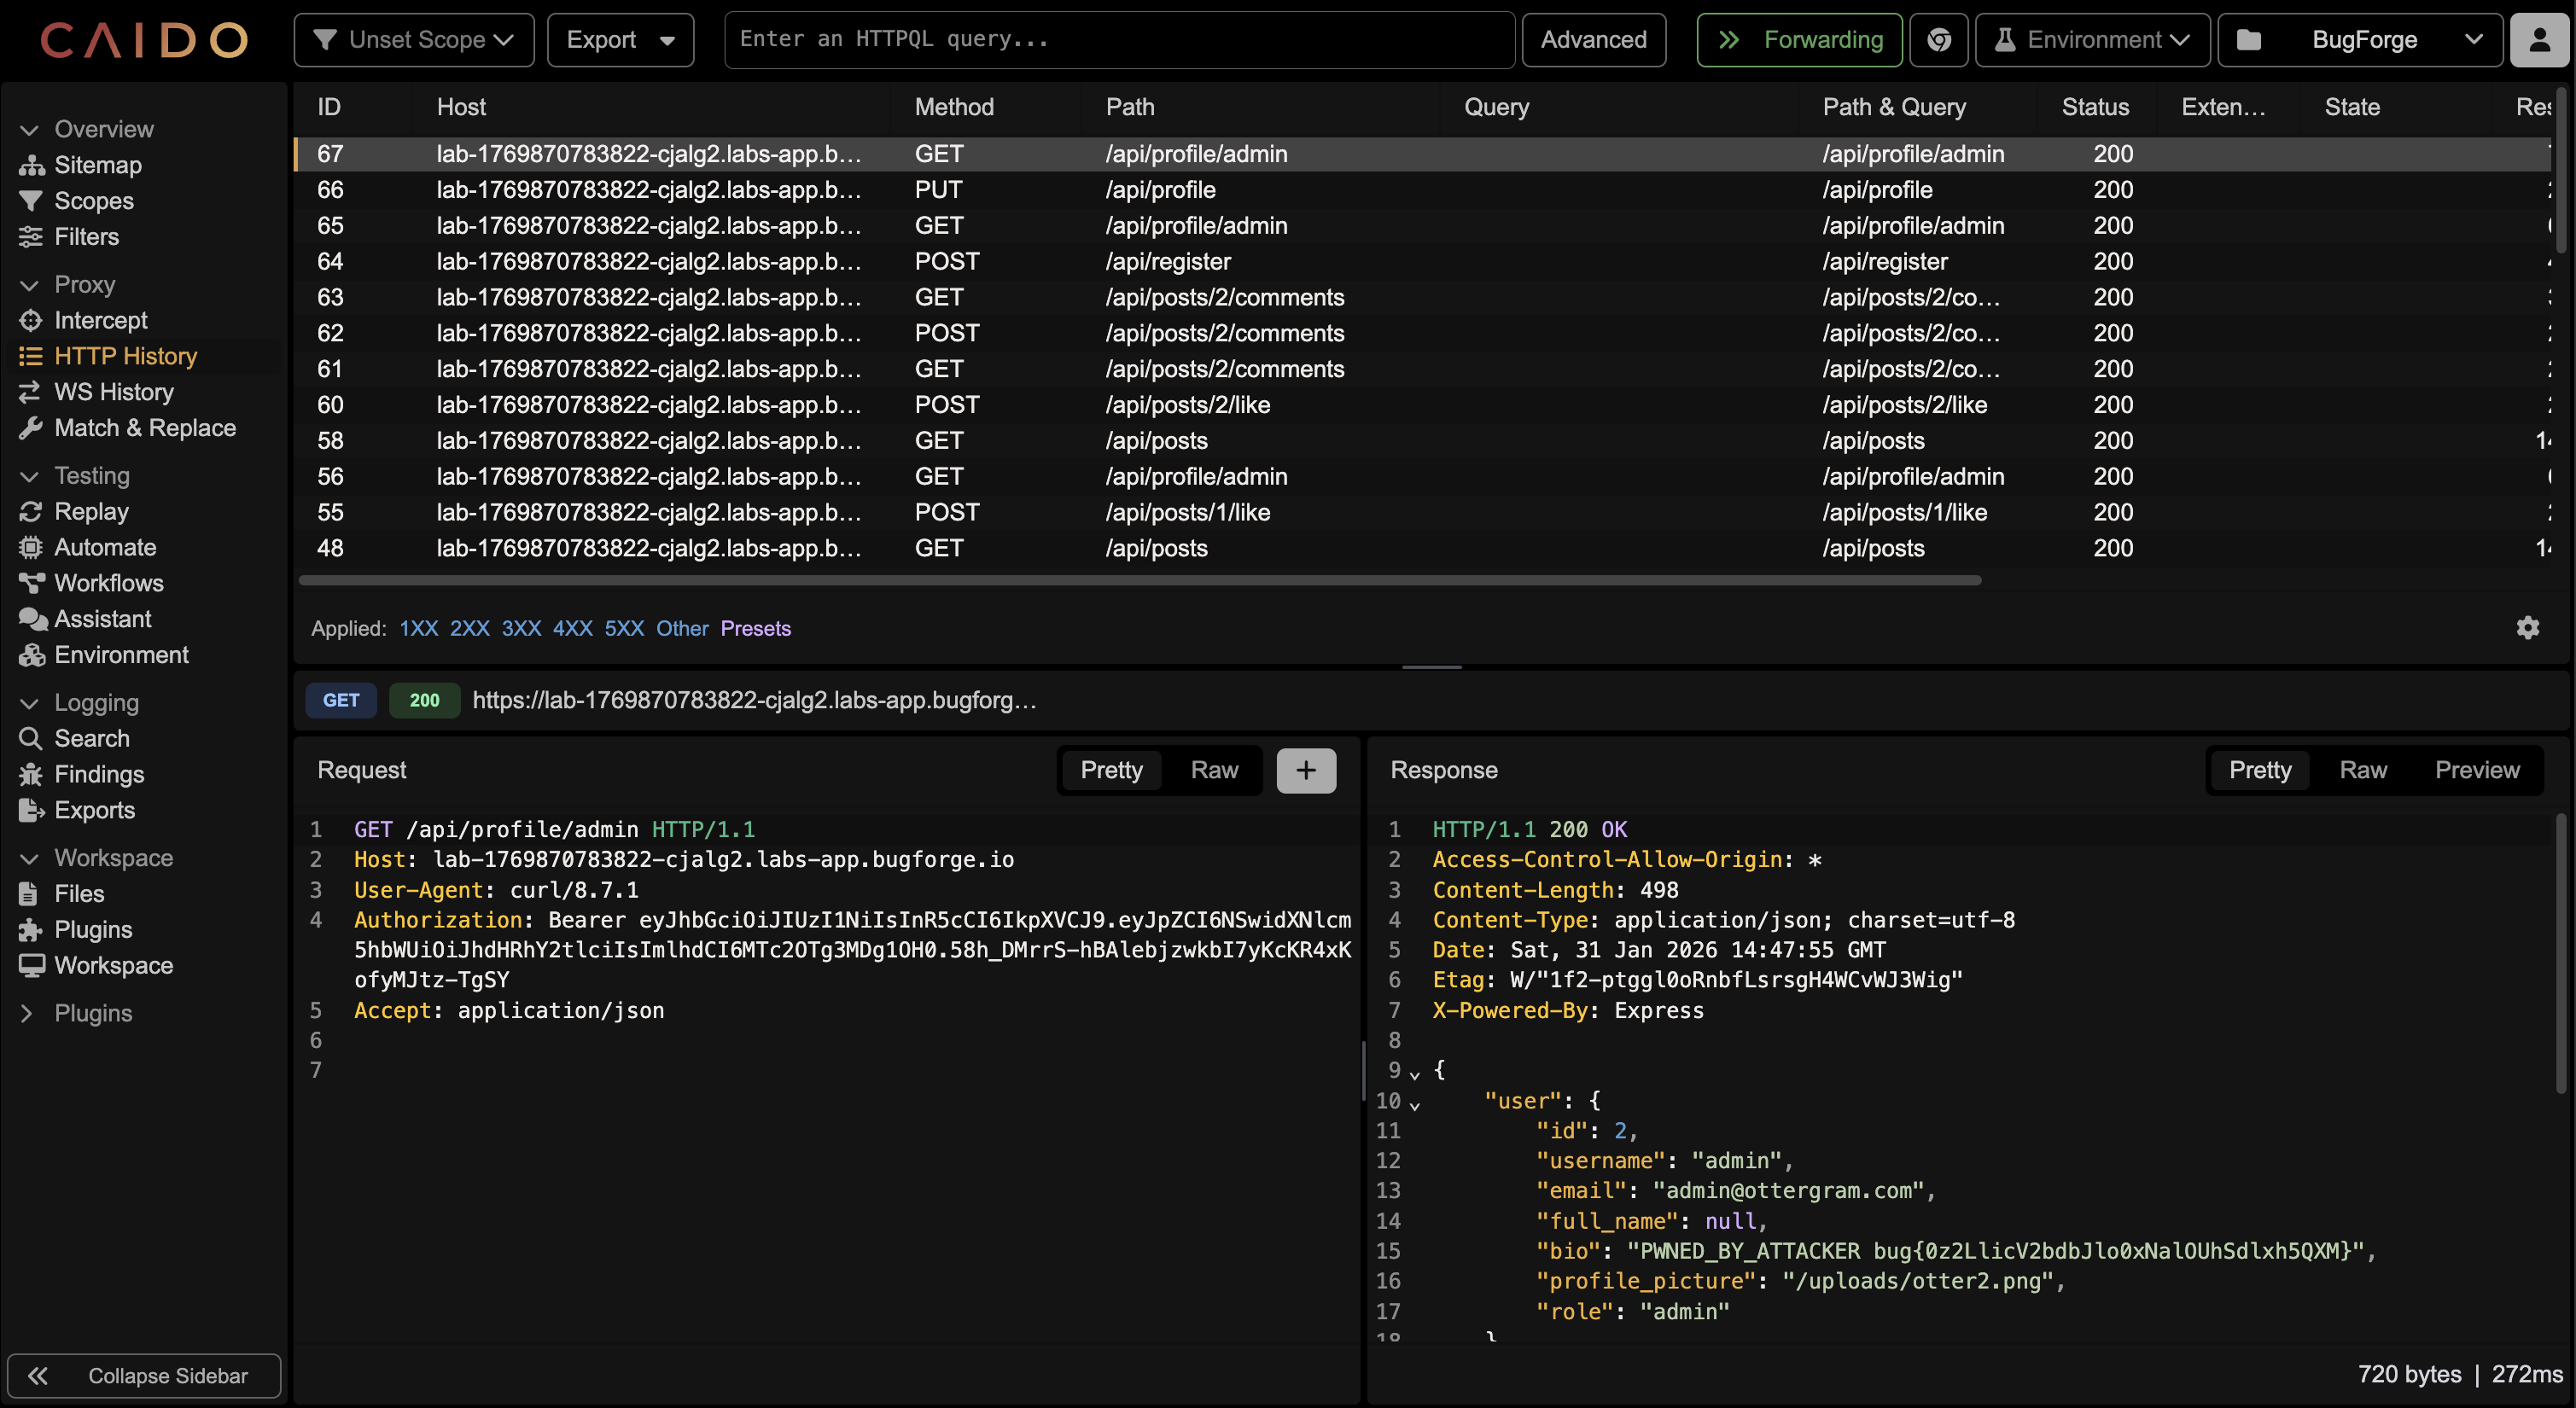
Task: Click the browser icon next to Forwarding
Action: click(1938, 40)
